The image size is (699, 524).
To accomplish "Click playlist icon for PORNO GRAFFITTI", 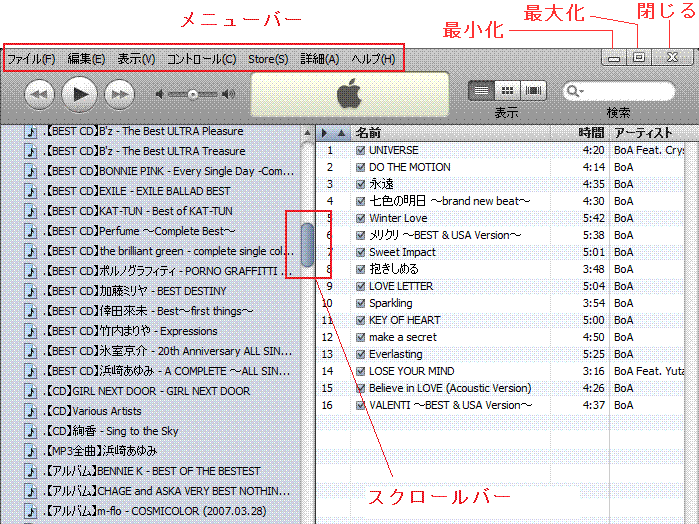I will pyautogui.click(x=31, y=272).
